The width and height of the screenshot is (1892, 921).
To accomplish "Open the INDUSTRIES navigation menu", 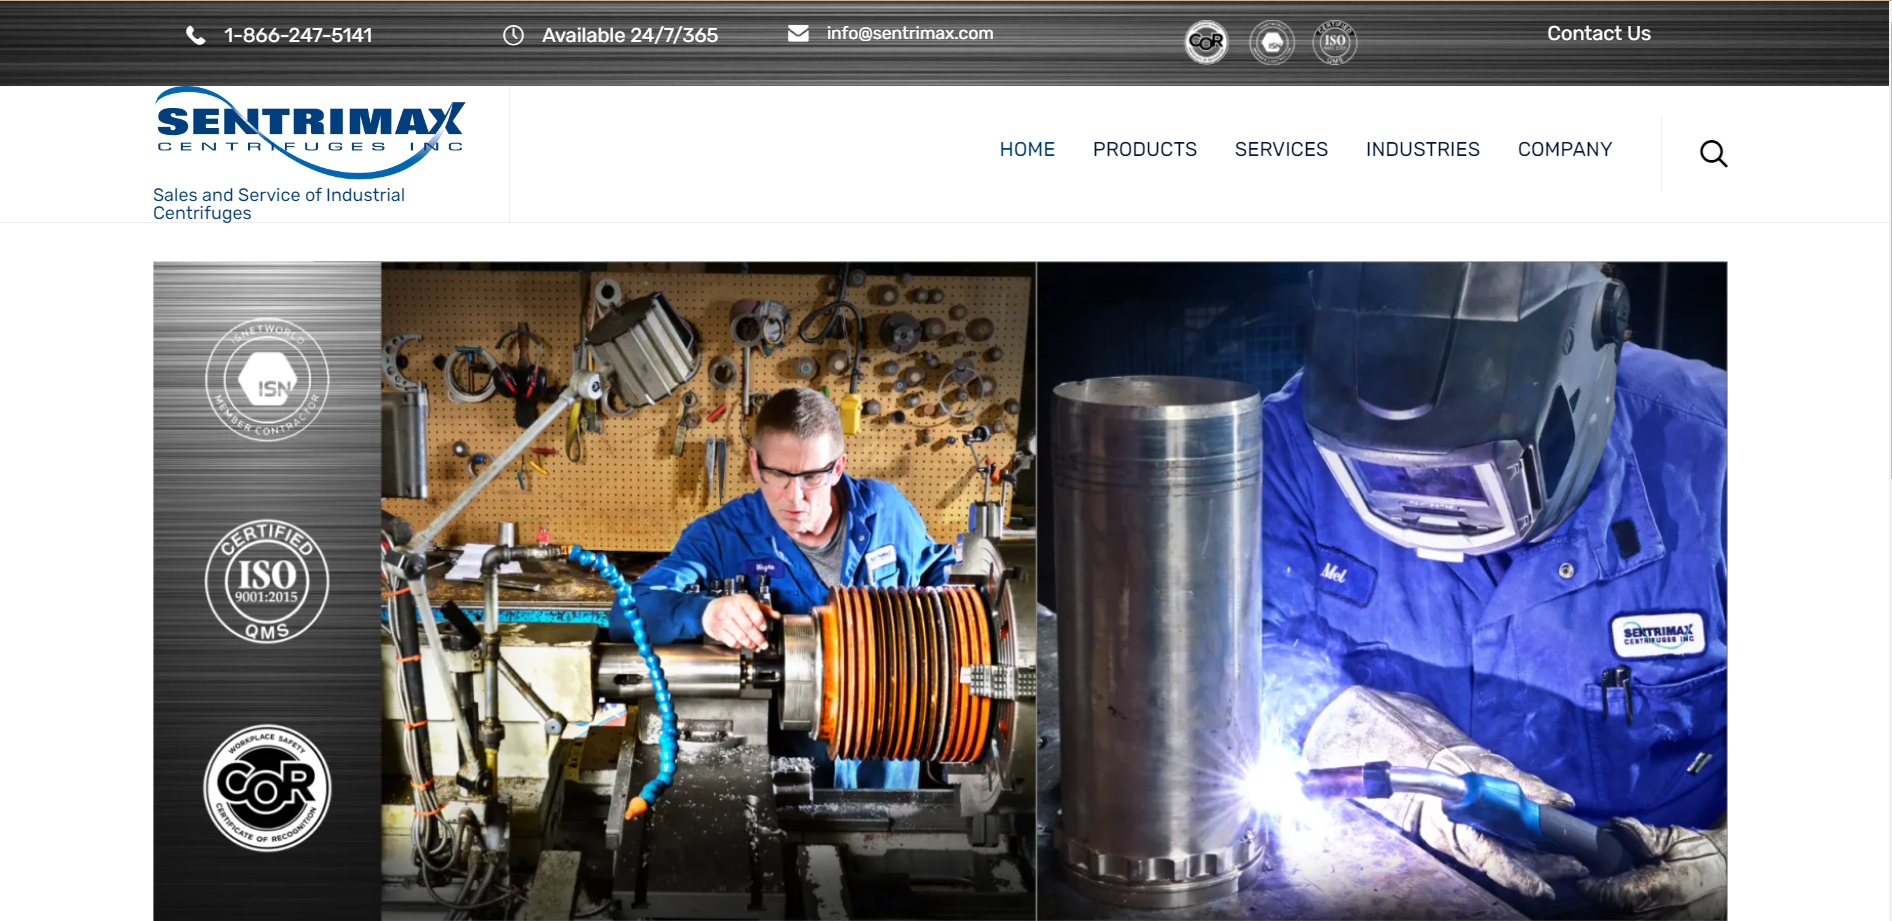I will coord(1422,149).
